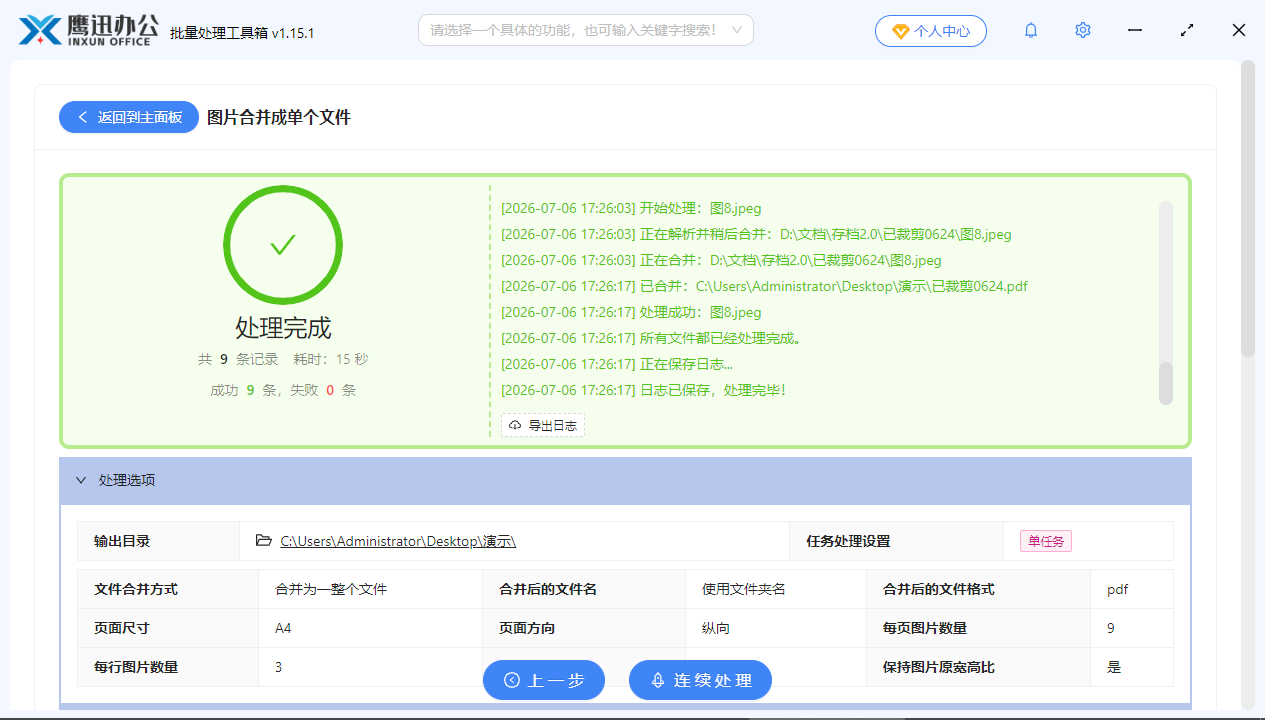
Task: Click the page title 图片合并成单个文件
Action: 279,117
